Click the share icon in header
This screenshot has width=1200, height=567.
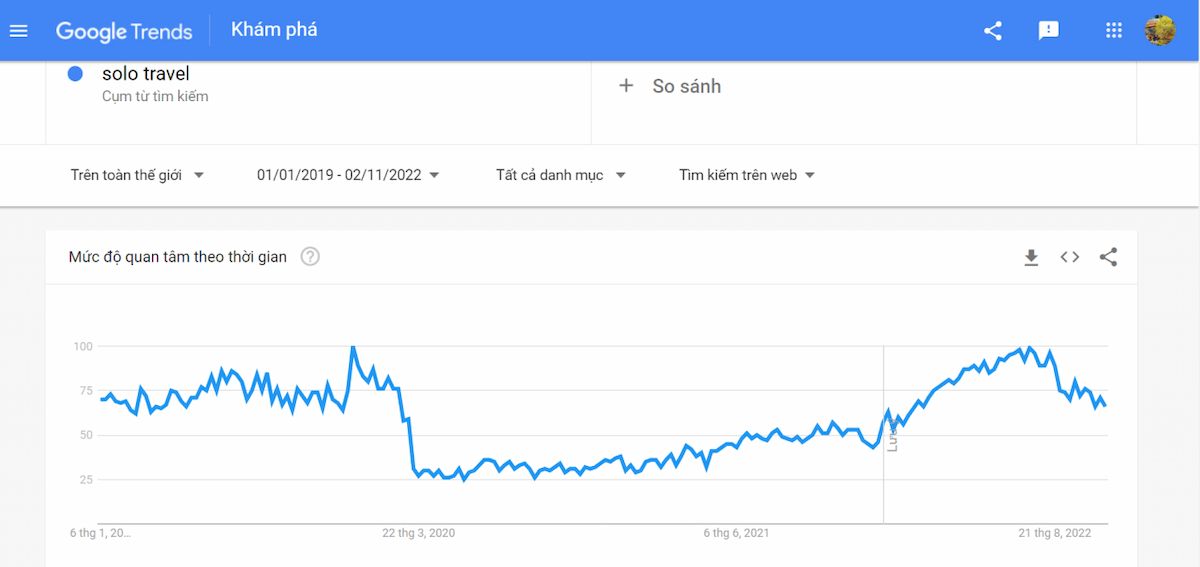tap(993, 30)
